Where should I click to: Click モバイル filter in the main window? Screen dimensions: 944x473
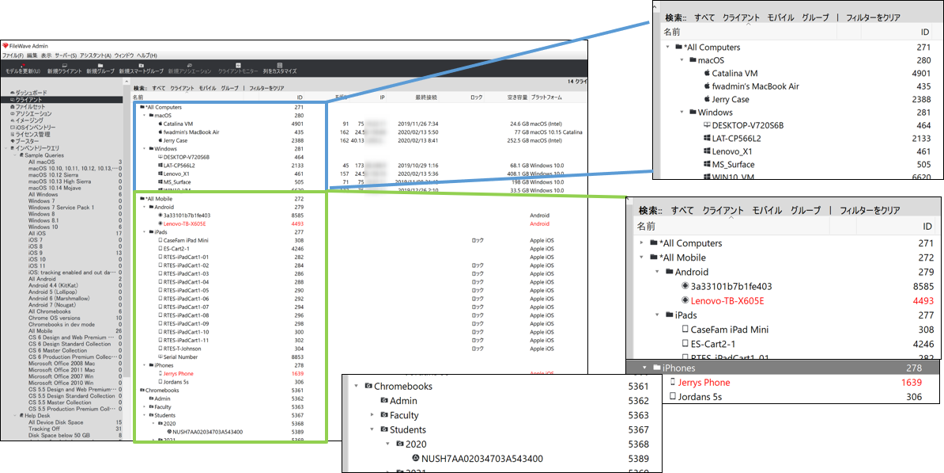(x=208, y=88)
